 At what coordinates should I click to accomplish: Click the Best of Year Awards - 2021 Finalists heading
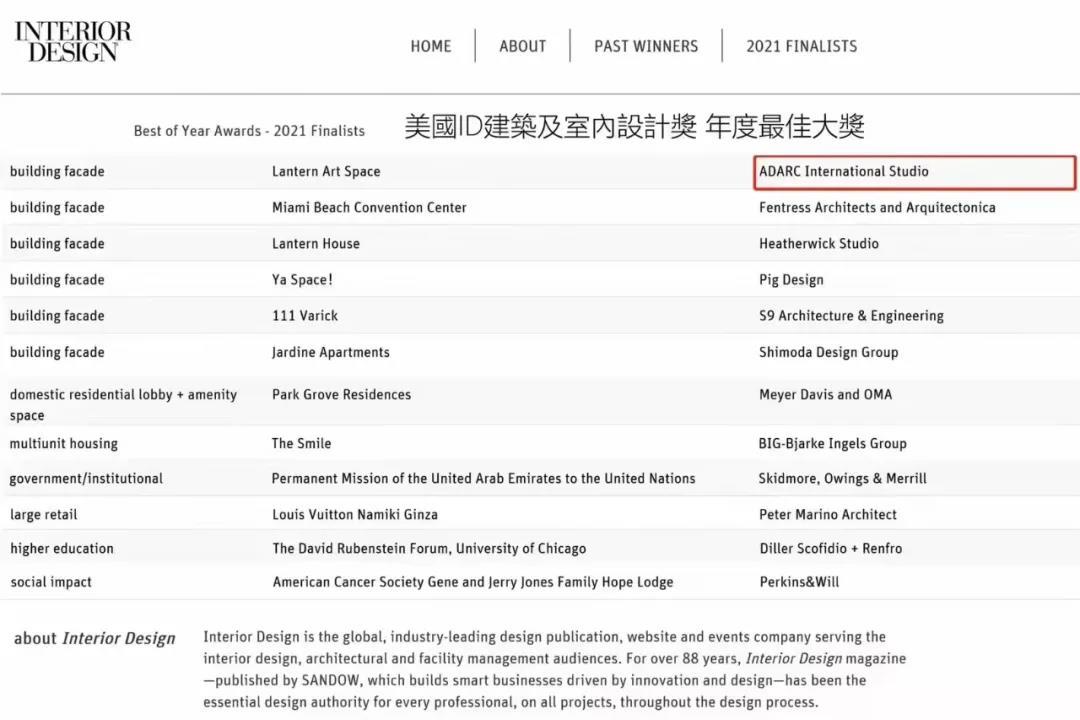[x=249, y=131]
